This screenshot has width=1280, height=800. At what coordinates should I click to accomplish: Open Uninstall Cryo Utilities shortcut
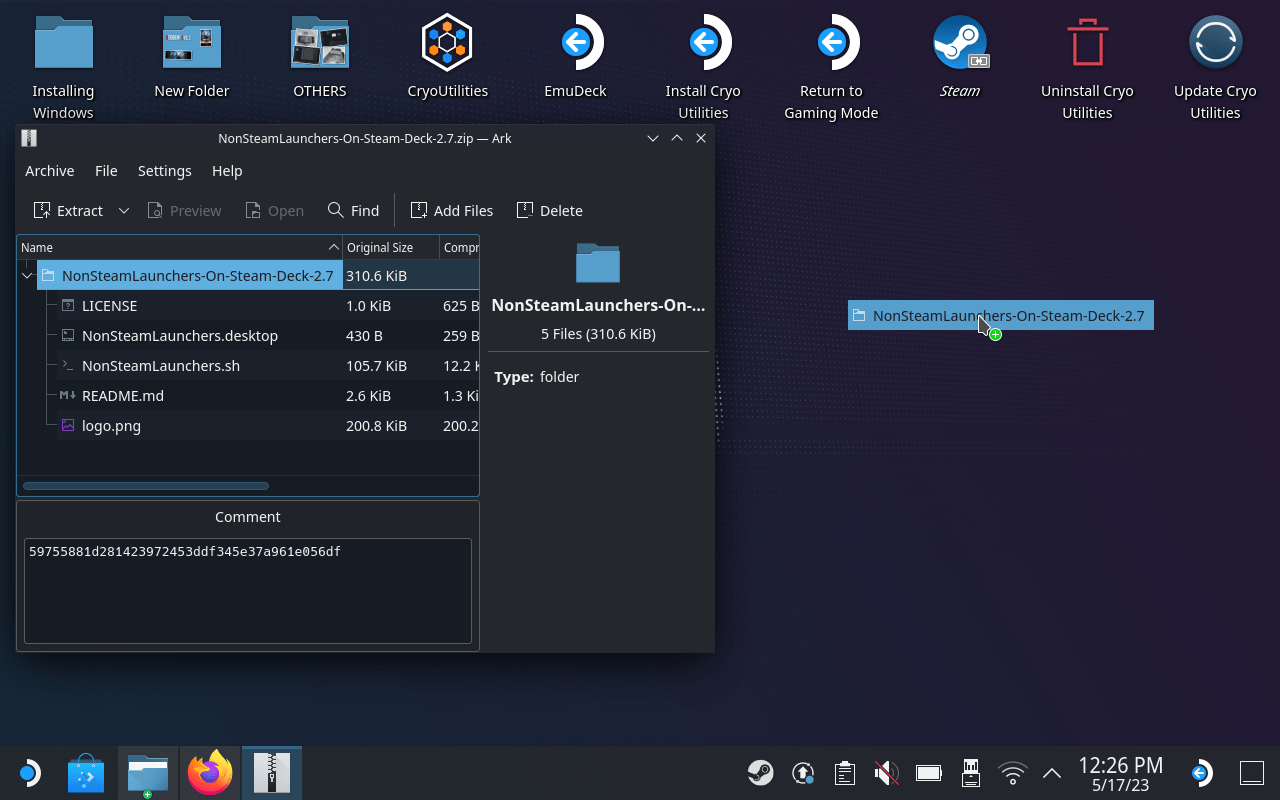1087,43
